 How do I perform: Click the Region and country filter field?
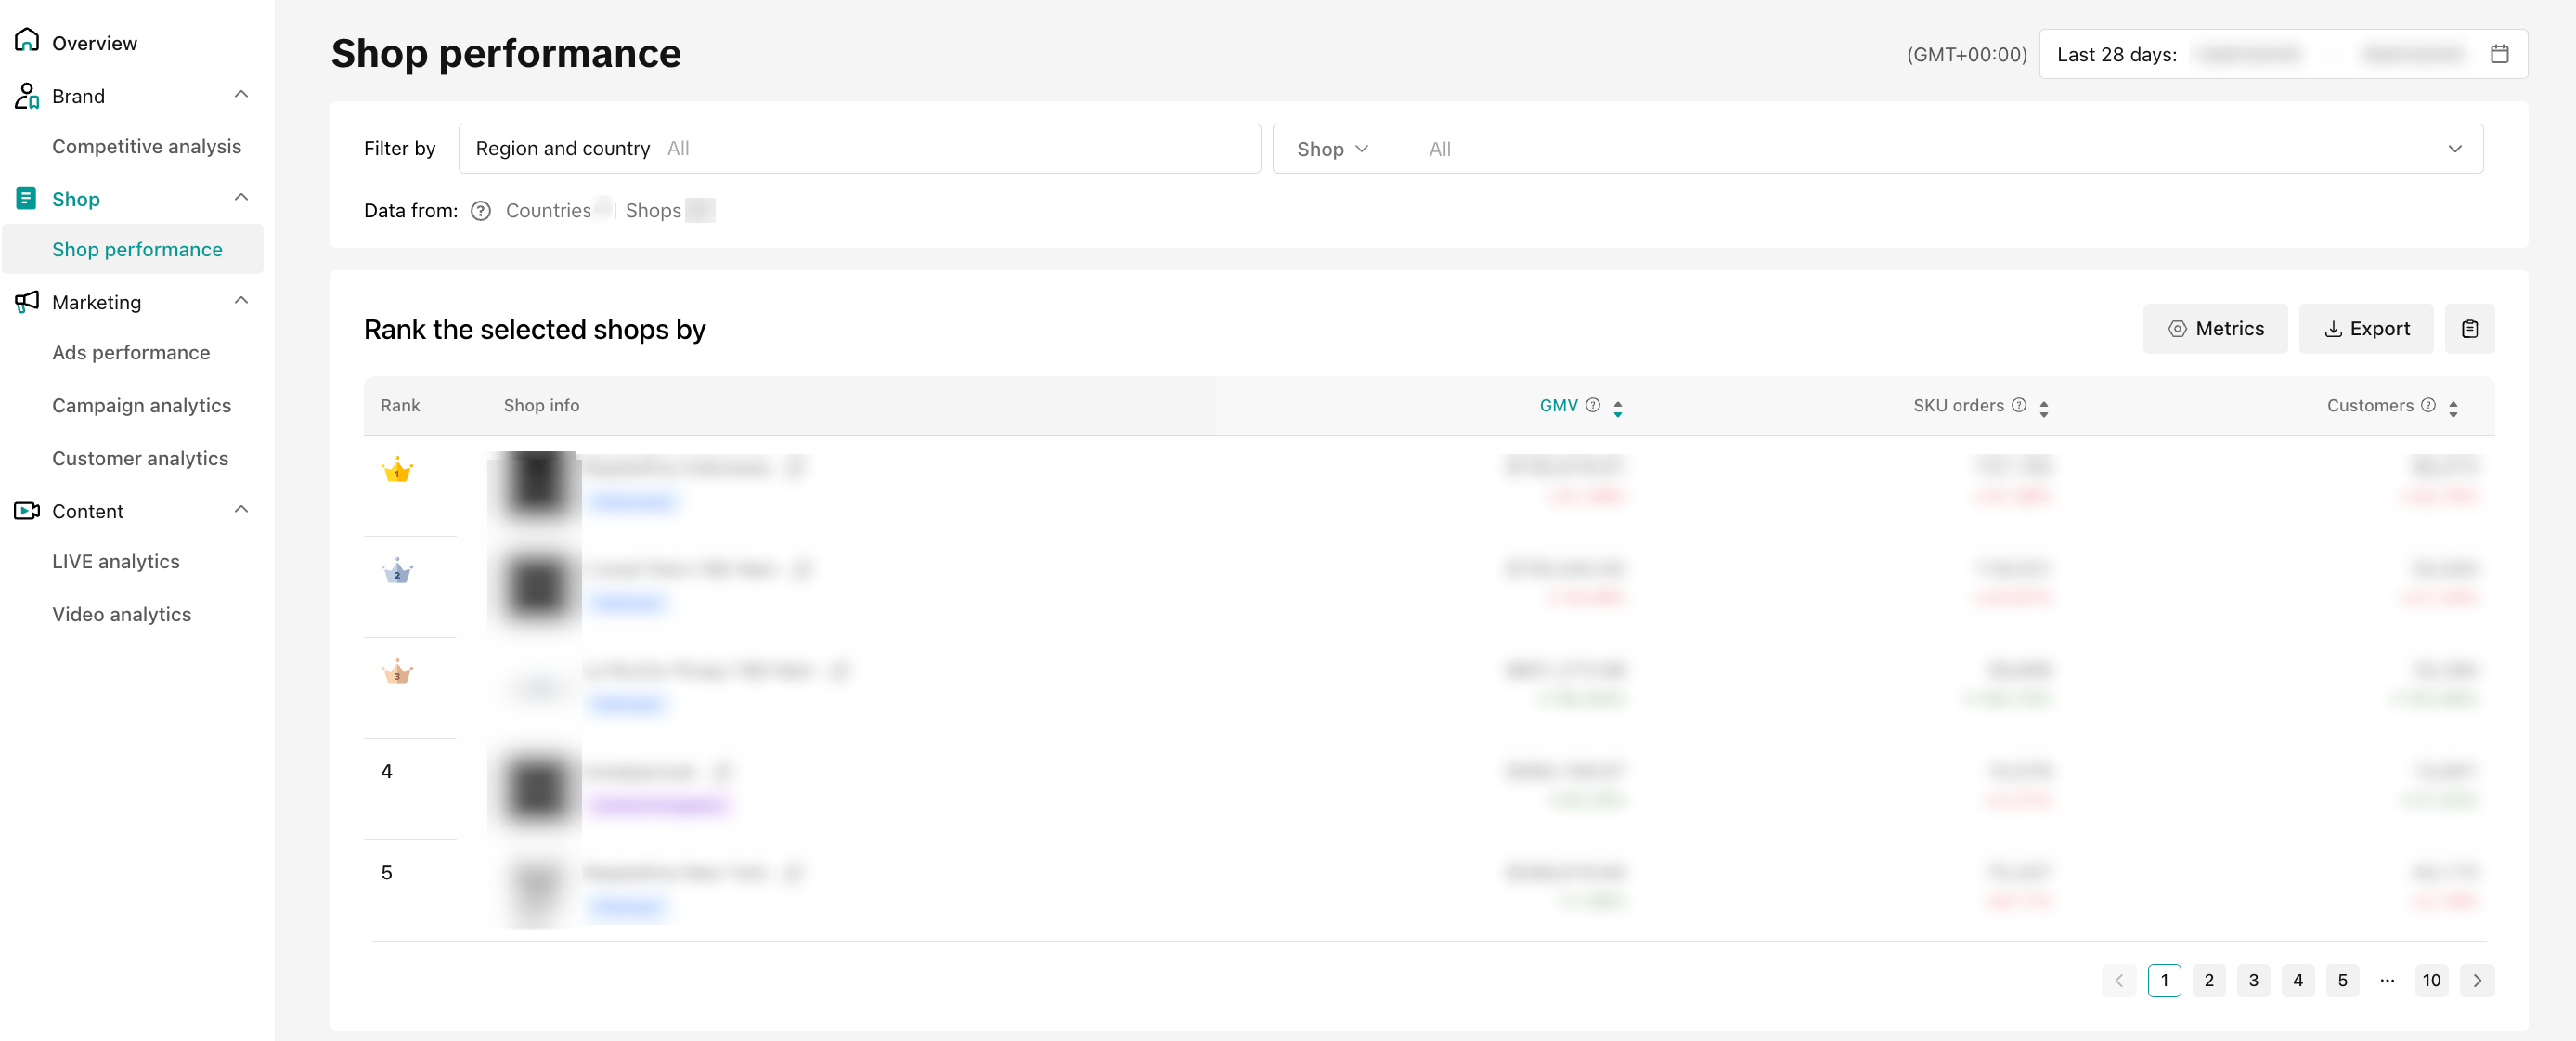click(x=858, y=149)
